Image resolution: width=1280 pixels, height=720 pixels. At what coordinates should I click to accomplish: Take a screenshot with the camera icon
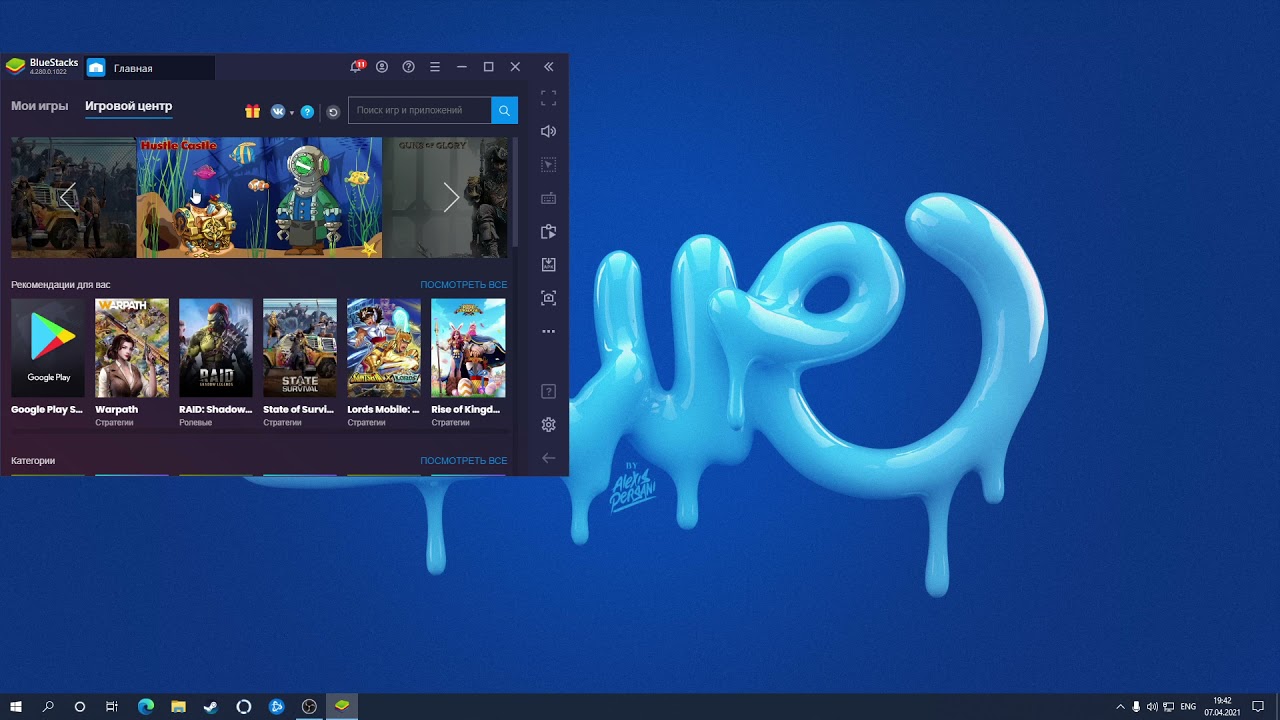click(x=548, y=297)
